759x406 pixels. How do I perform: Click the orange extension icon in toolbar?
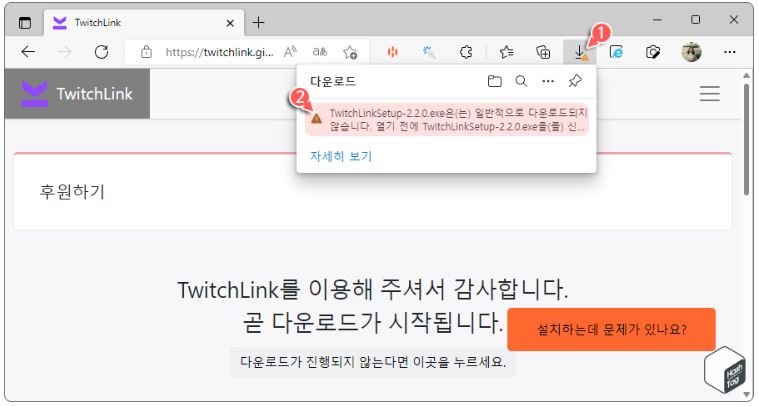pyautogui.click(x=393, y=52)
